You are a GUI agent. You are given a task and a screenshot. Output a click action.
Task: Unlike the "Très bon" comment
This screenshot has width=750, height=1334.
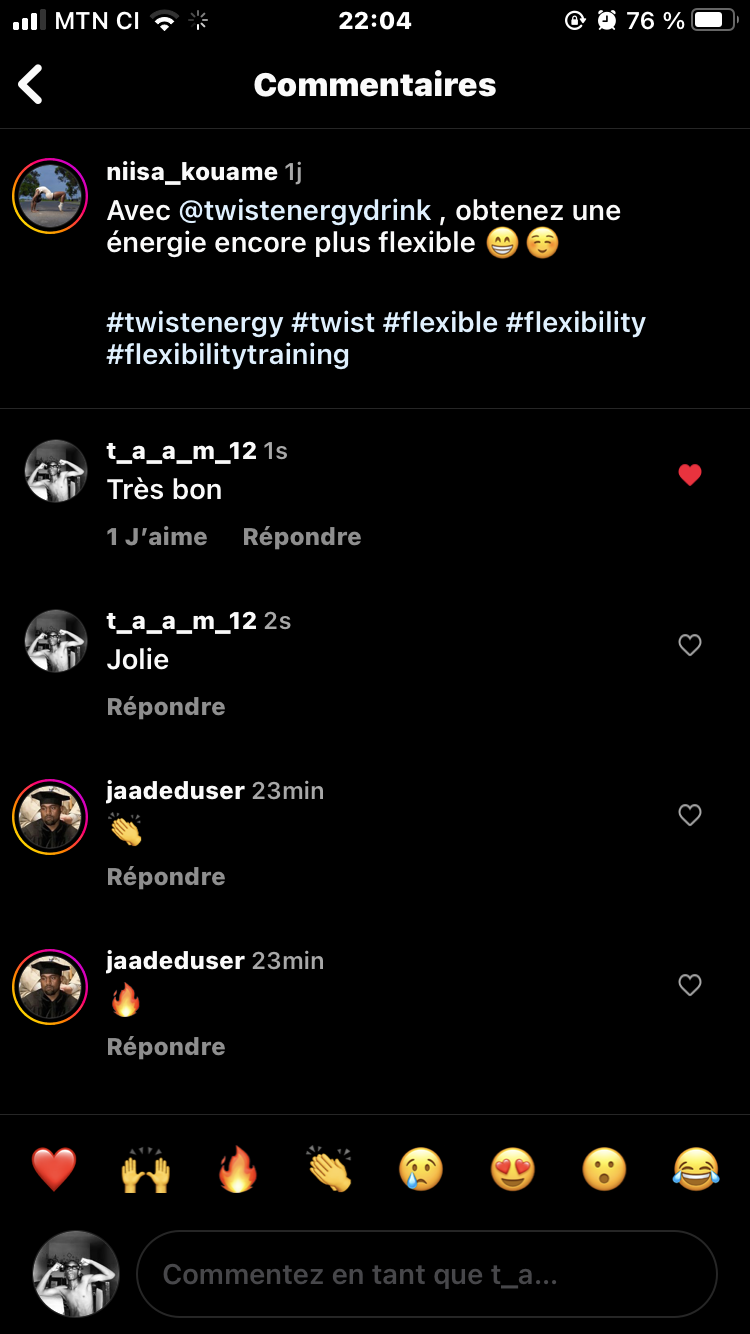pos(690,476)
